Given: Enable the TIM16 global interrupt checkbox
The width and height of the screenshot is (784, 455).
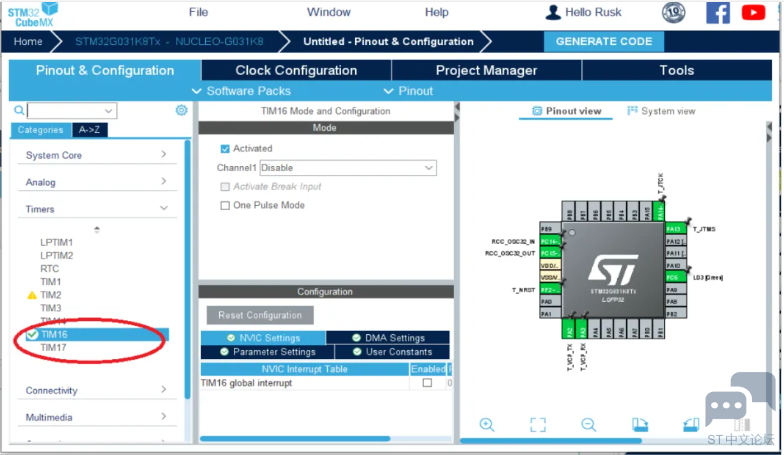Looking at the screenshot, I should tap(427, 383).
